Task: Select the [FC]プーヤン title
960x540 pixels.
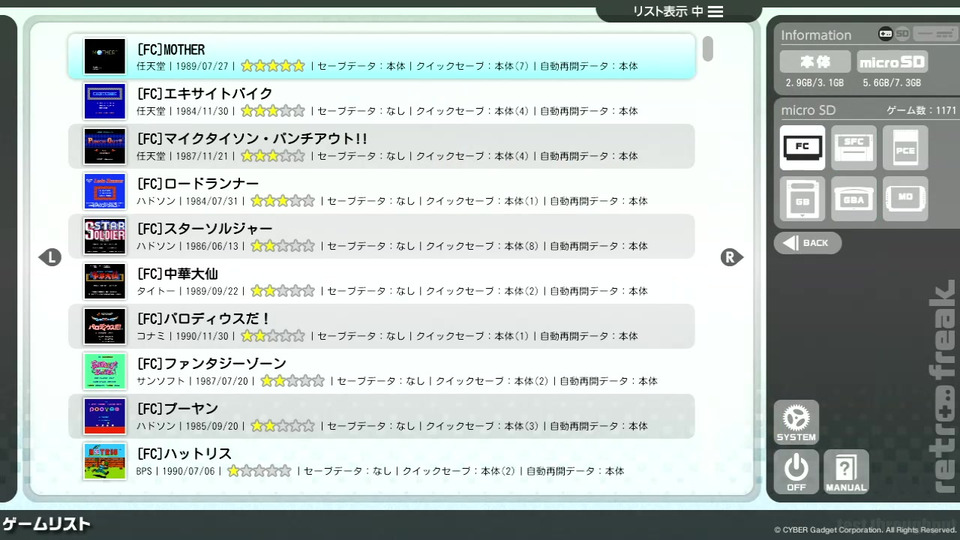Action: click(x=178, y=408)
